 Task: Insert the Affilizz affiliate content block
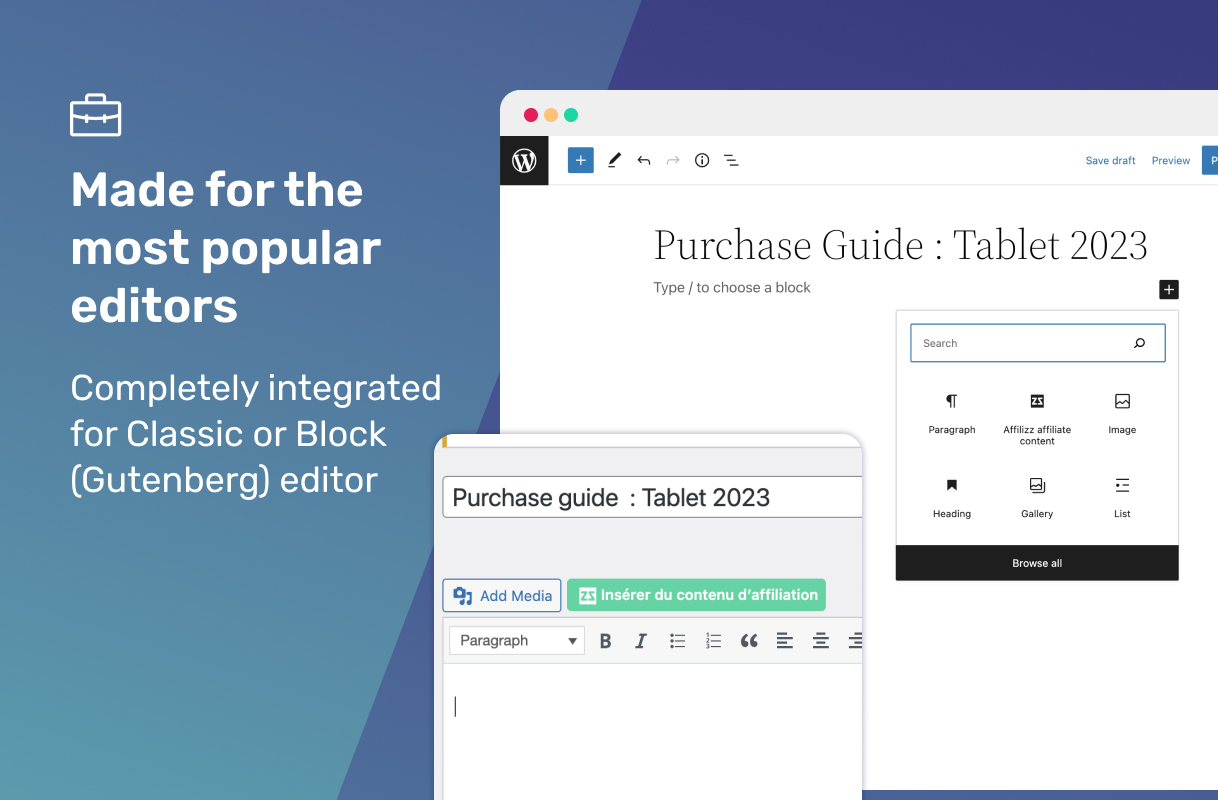point(1037,418)
